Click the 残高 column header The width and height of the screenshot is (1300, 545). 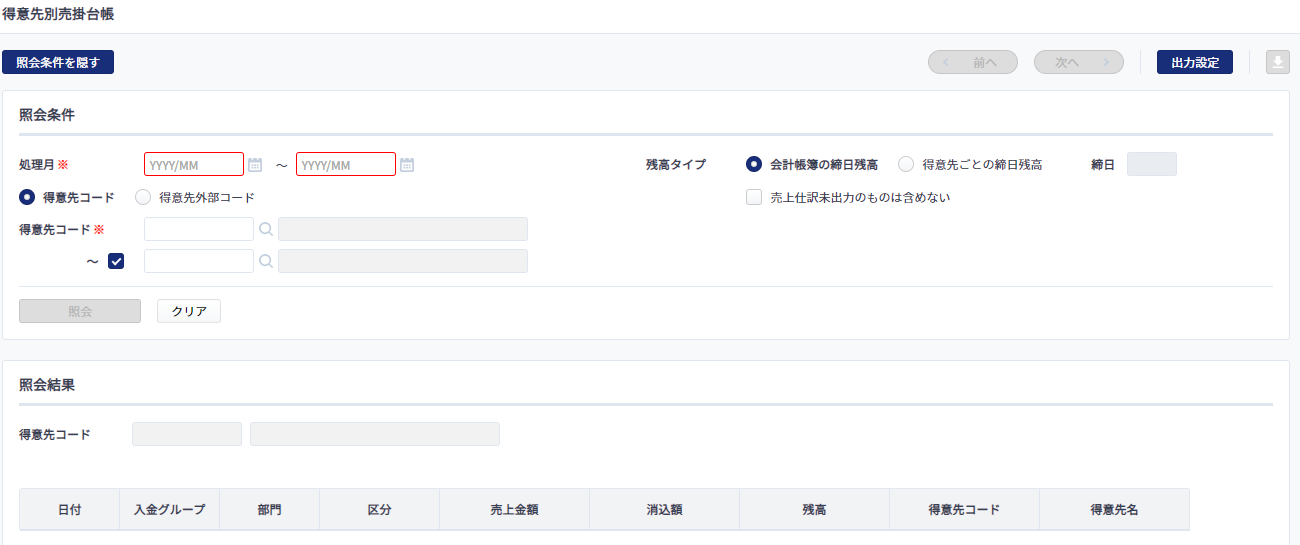(814, 509)
